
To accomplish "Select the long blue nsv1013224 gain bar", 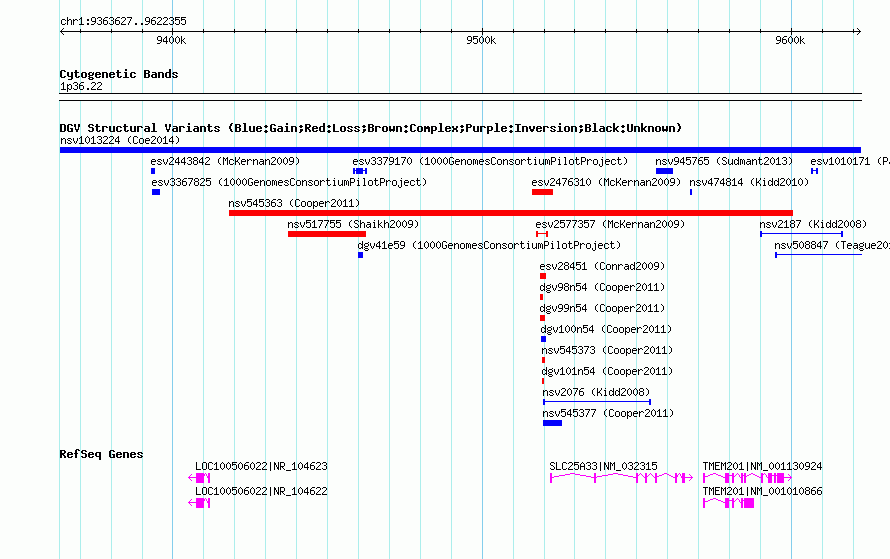I will (x=460, y=150).
